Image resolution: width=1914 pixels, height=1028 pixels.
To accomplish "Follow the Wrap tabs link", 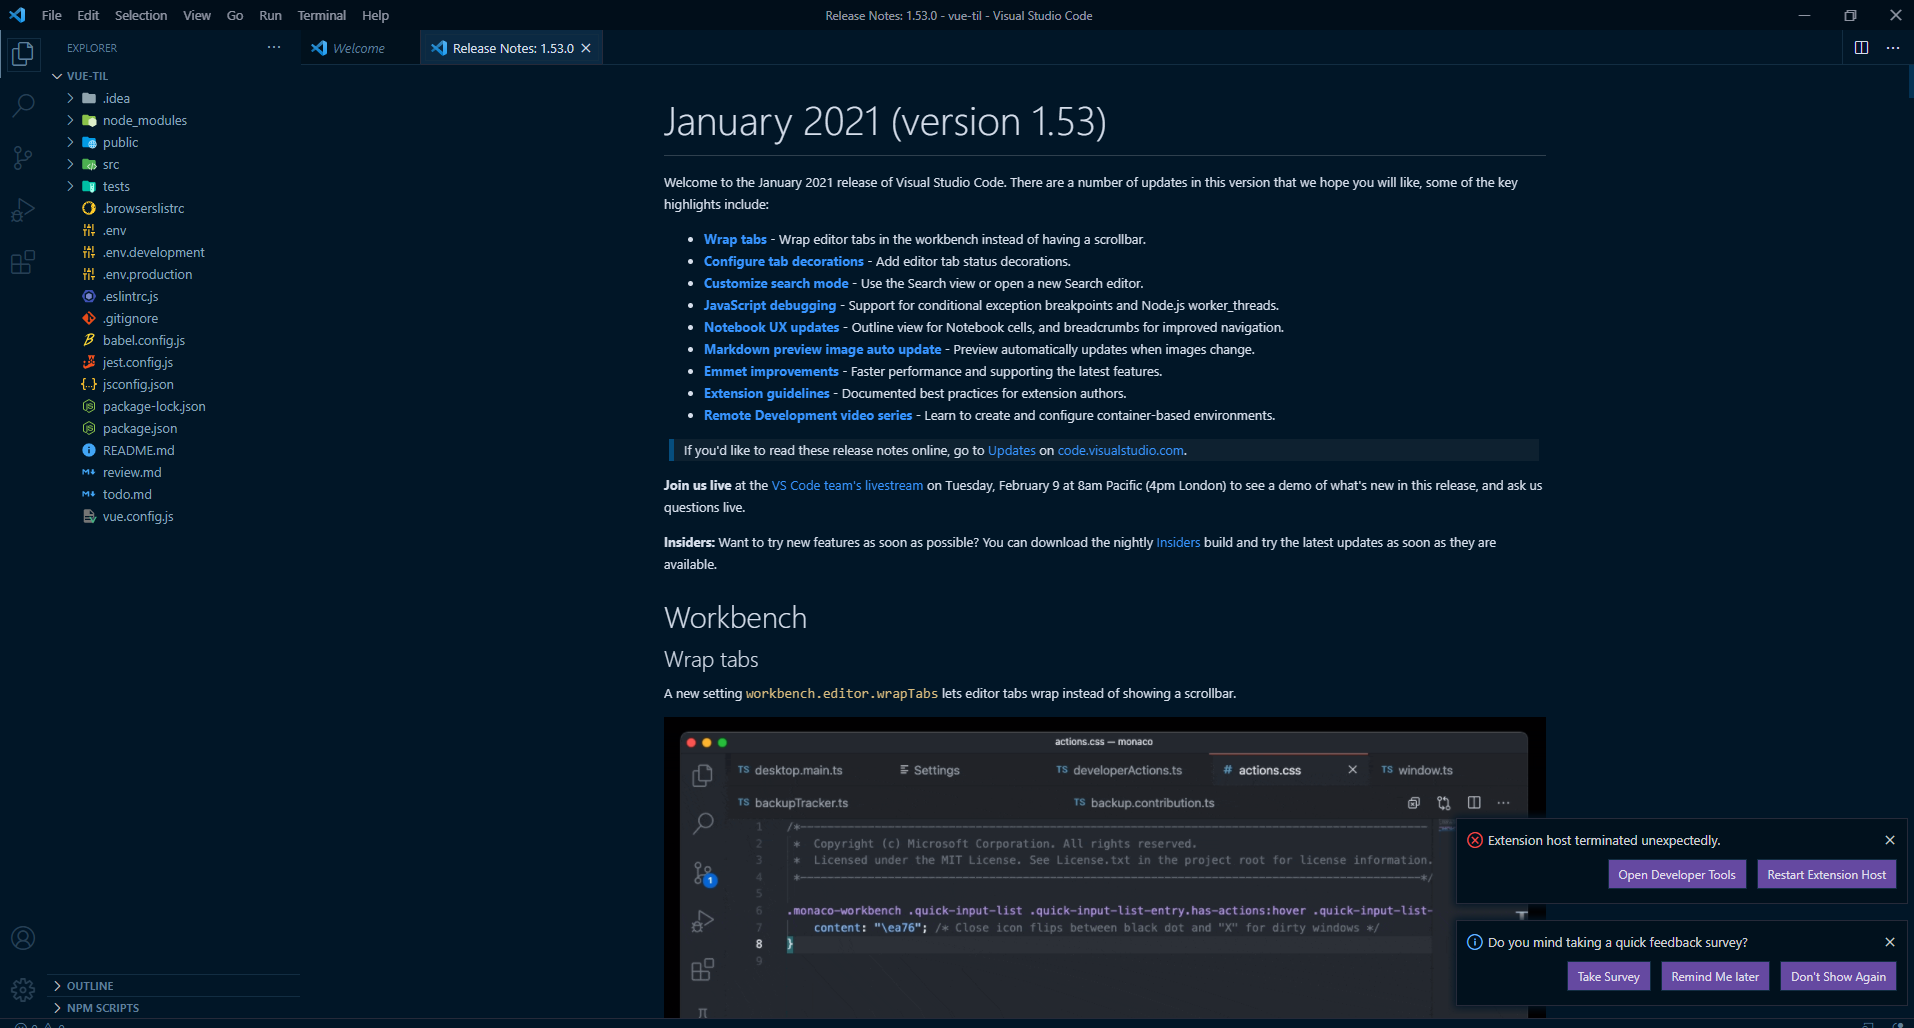I will click(x=735, y=239).
